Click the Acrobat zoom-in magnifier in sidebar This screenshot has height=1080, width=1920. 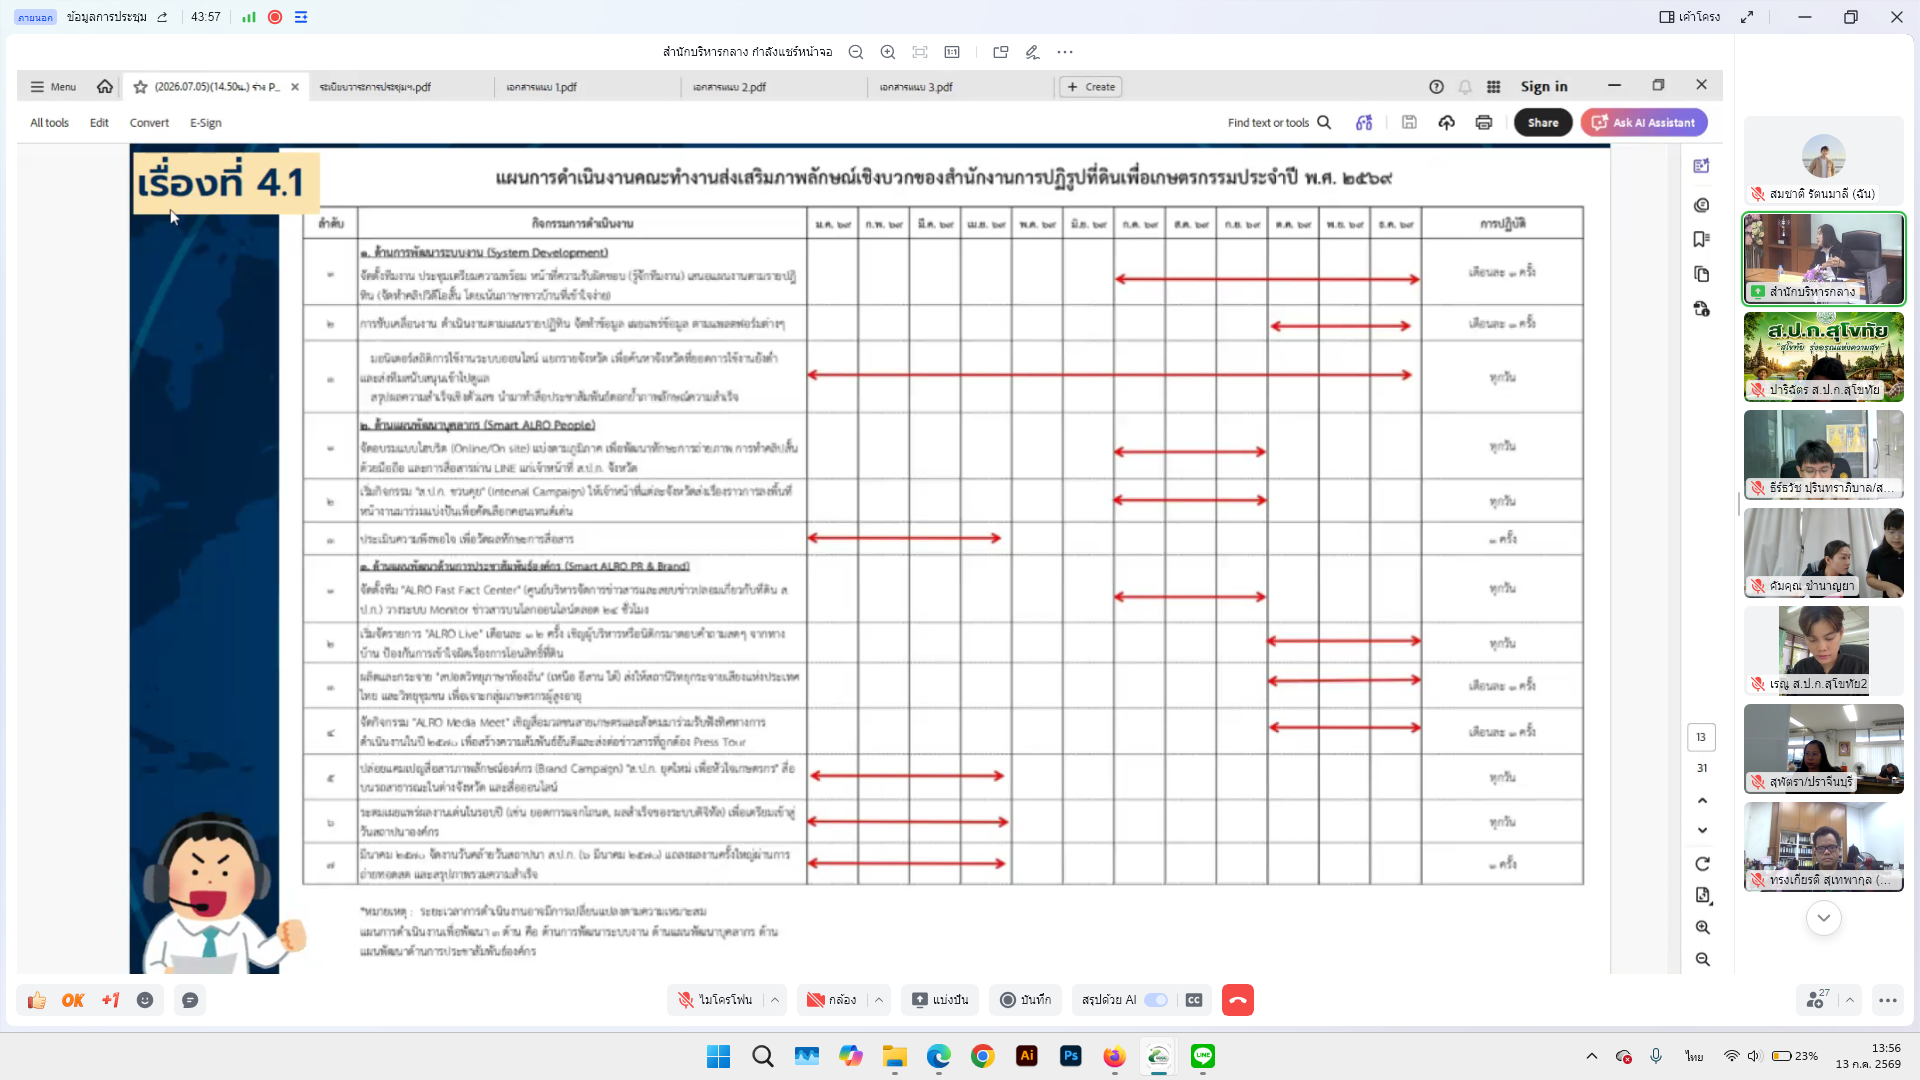point(1702,927)
